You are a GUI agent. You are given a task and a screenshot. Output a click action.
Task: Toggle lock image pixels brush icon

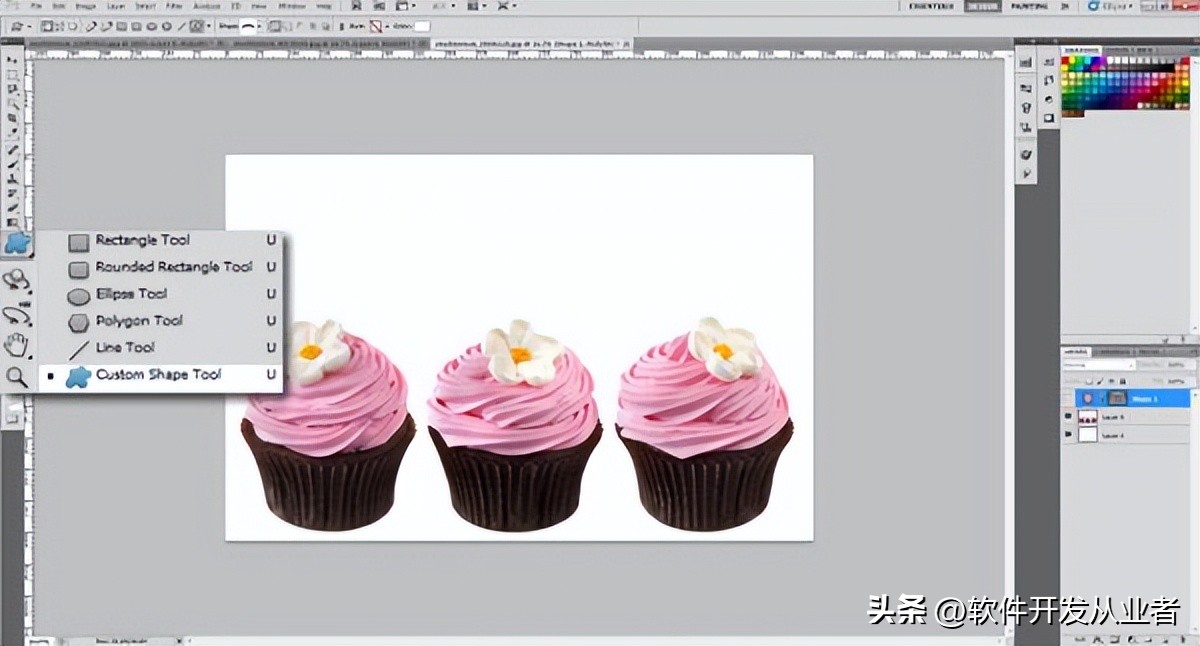point(1100,381)
